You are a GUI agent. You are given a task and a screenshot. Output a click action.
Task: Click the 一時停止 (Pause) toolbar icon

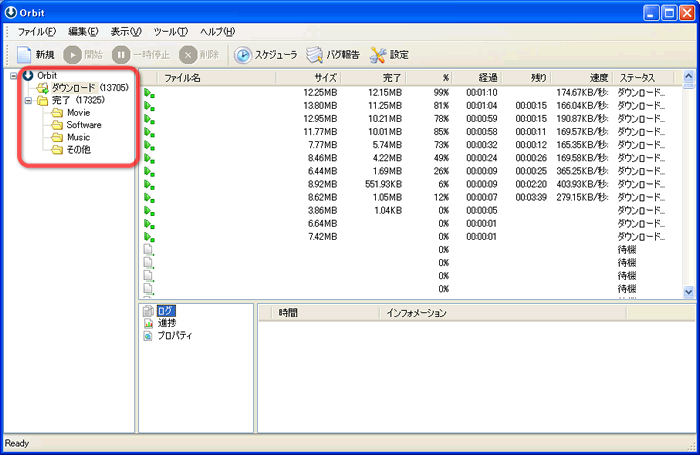coord(121,55)
